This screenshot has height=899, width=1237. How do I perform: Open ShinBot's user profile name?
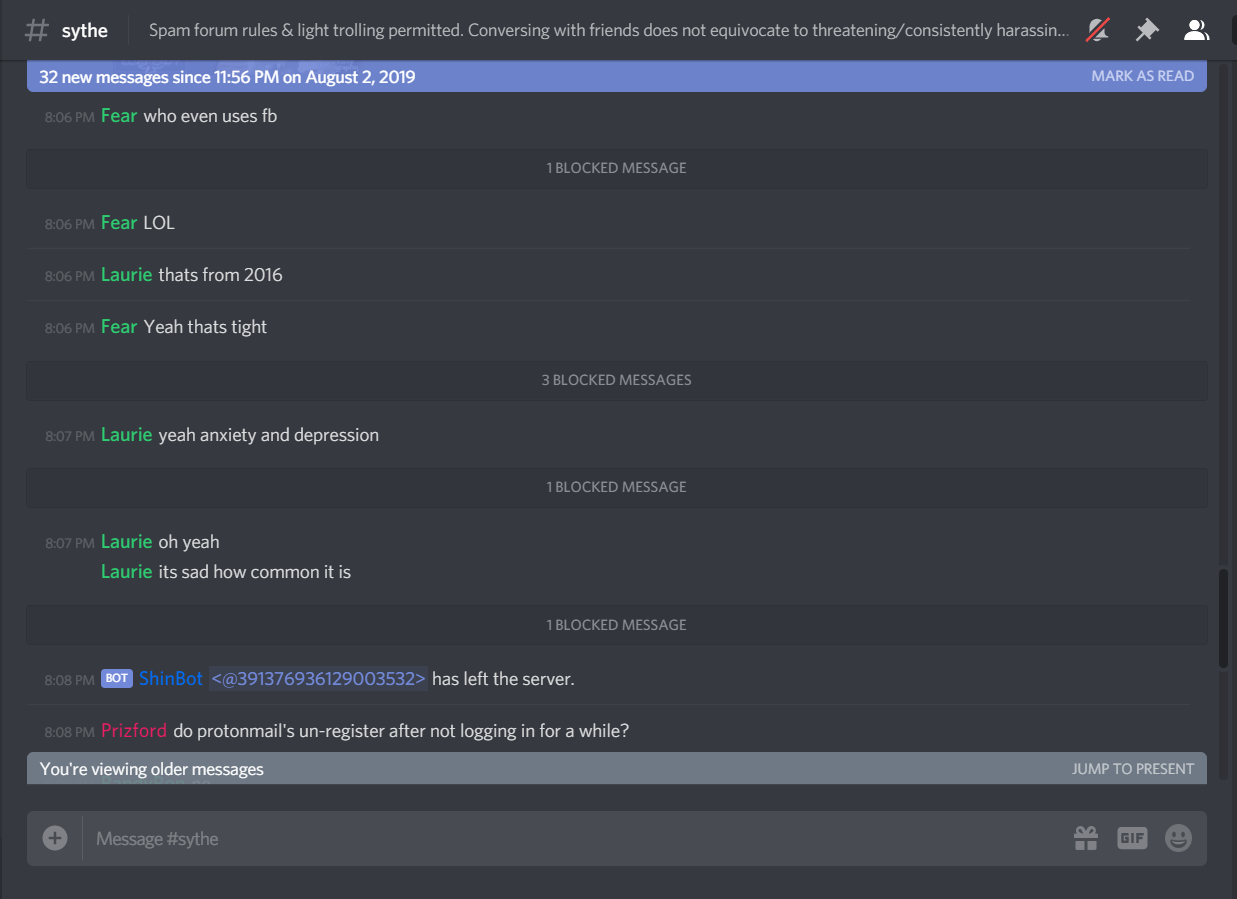click(x=171, y=679)
